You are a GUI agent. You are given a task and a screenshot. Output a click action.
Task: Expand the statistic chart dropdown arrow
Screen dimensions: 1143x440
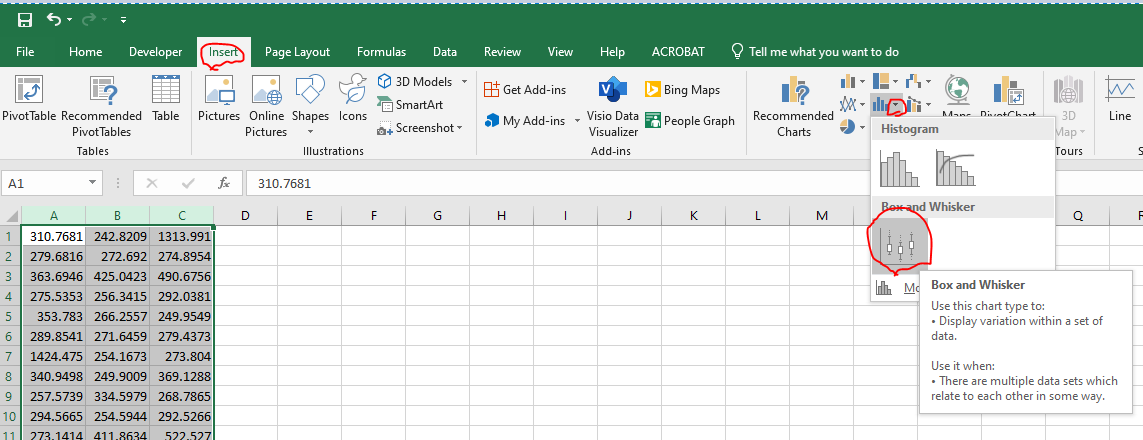pos(895,106)
